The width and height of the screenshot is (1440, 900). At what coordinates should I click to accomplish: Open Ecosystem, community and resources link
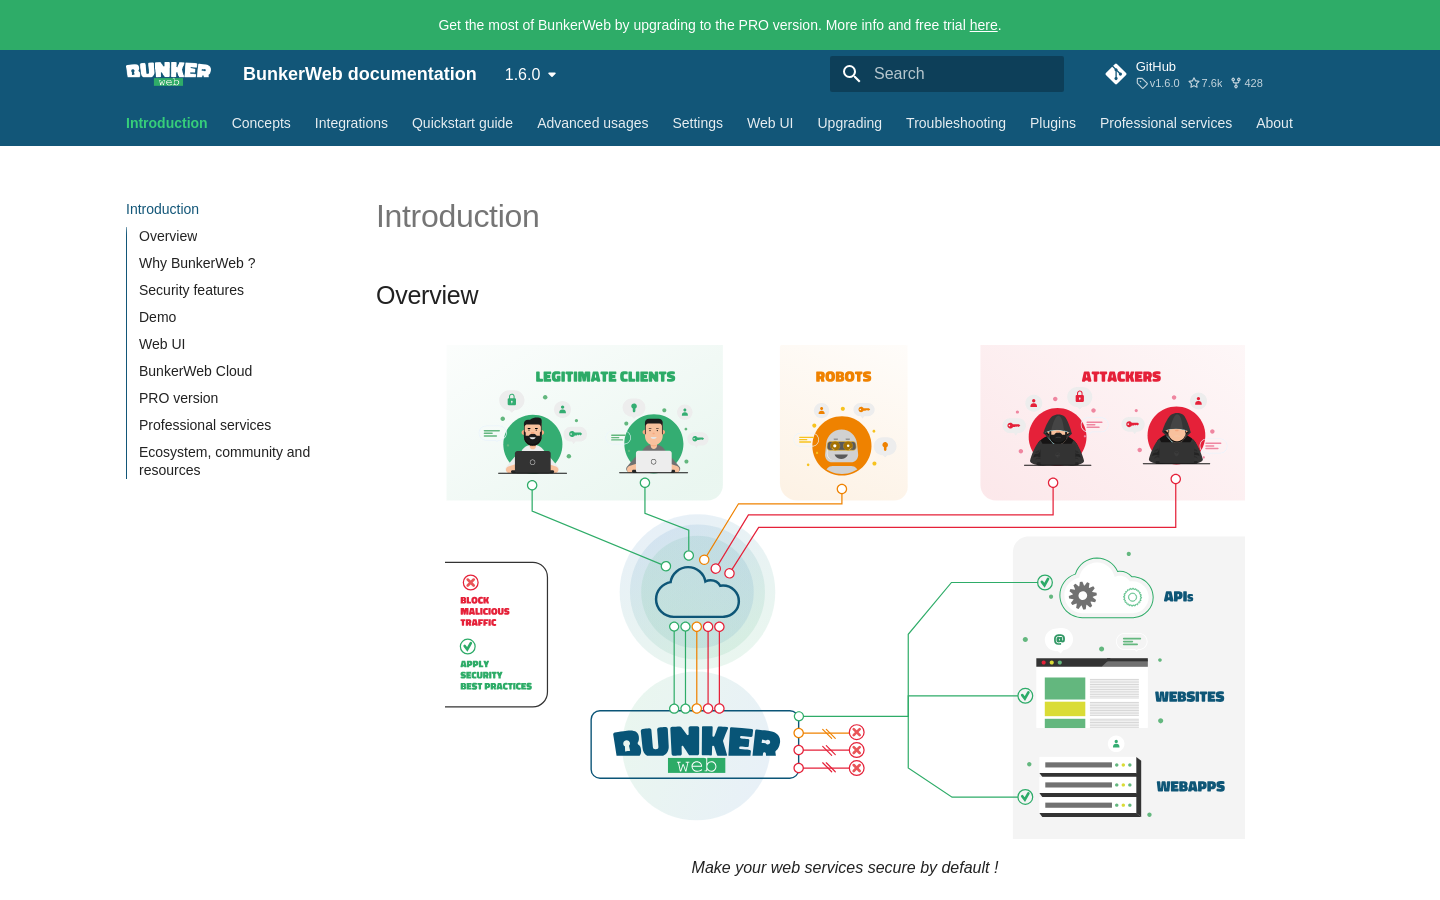(x=224, y=461)
